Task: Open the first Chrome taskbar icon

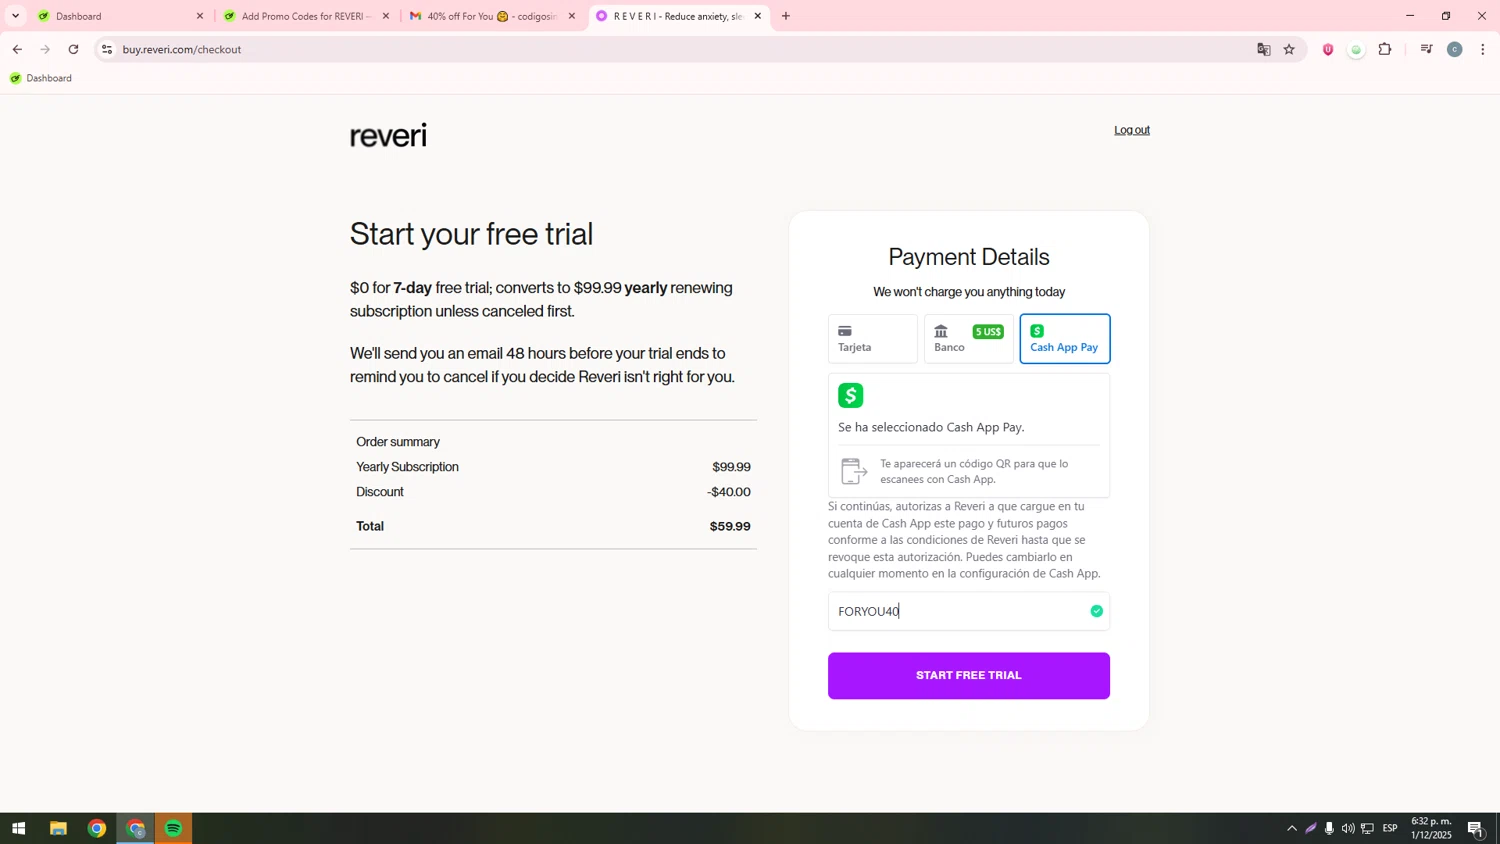Action: tap(97, 828)
